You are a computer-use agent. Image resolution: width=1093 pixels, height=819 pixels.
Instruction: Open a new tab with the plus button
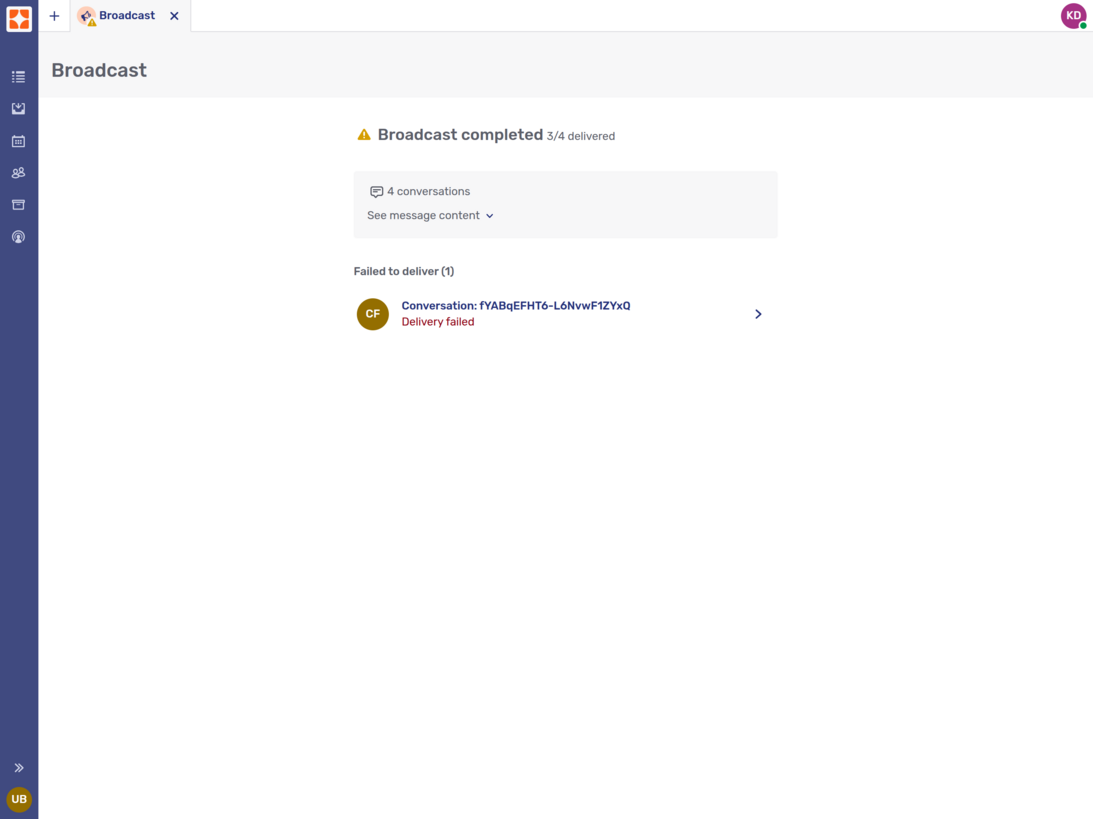(54, 15)
